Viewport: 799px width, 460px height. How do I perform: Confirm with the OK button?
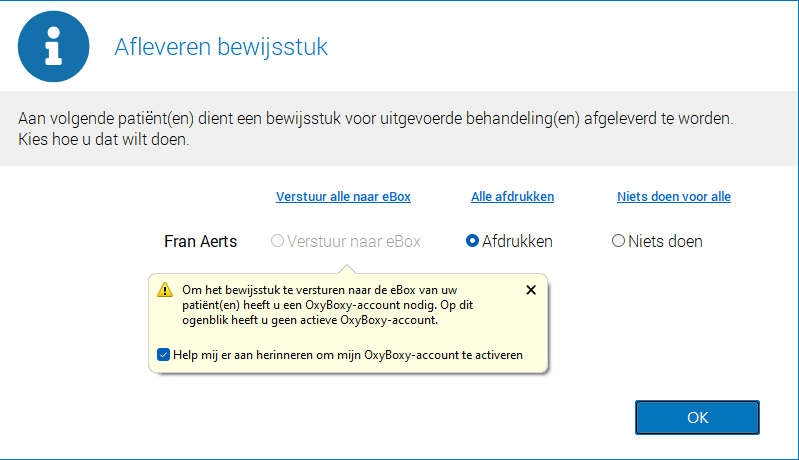(697, 417)
